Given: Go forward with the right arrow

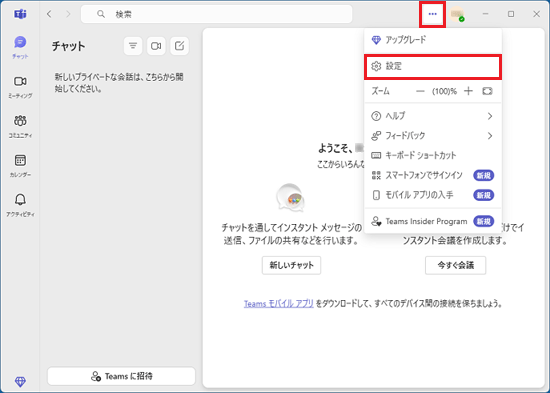Looking at the screenshot, I should tap(68, 14).
